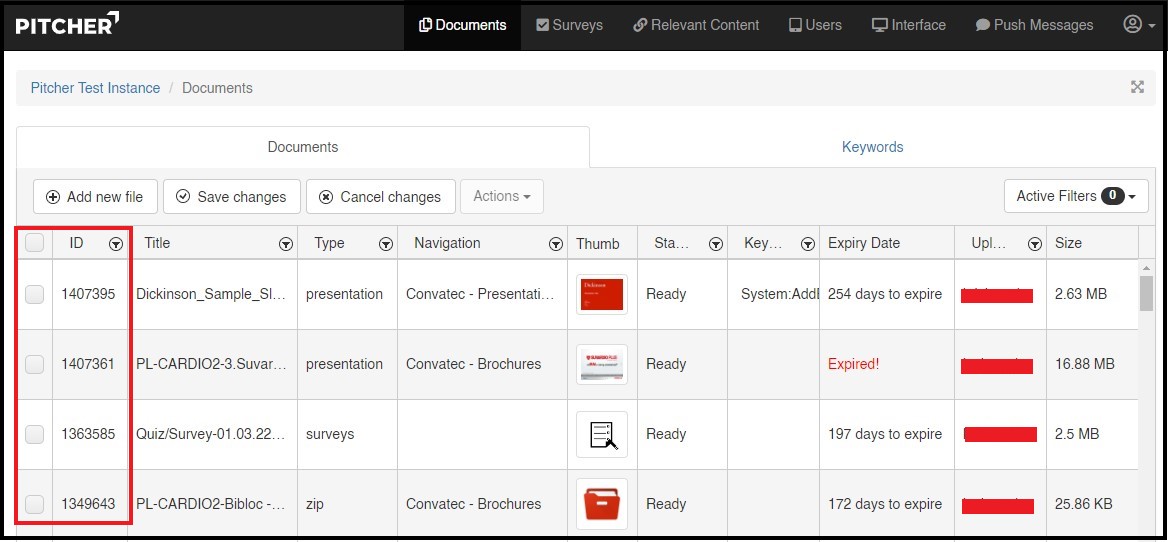The height and width of the screenshot is (542, 1168).
Task: Follow the Pitcher Test Instance breadcrumb link
Action: (x=95, y=88)
